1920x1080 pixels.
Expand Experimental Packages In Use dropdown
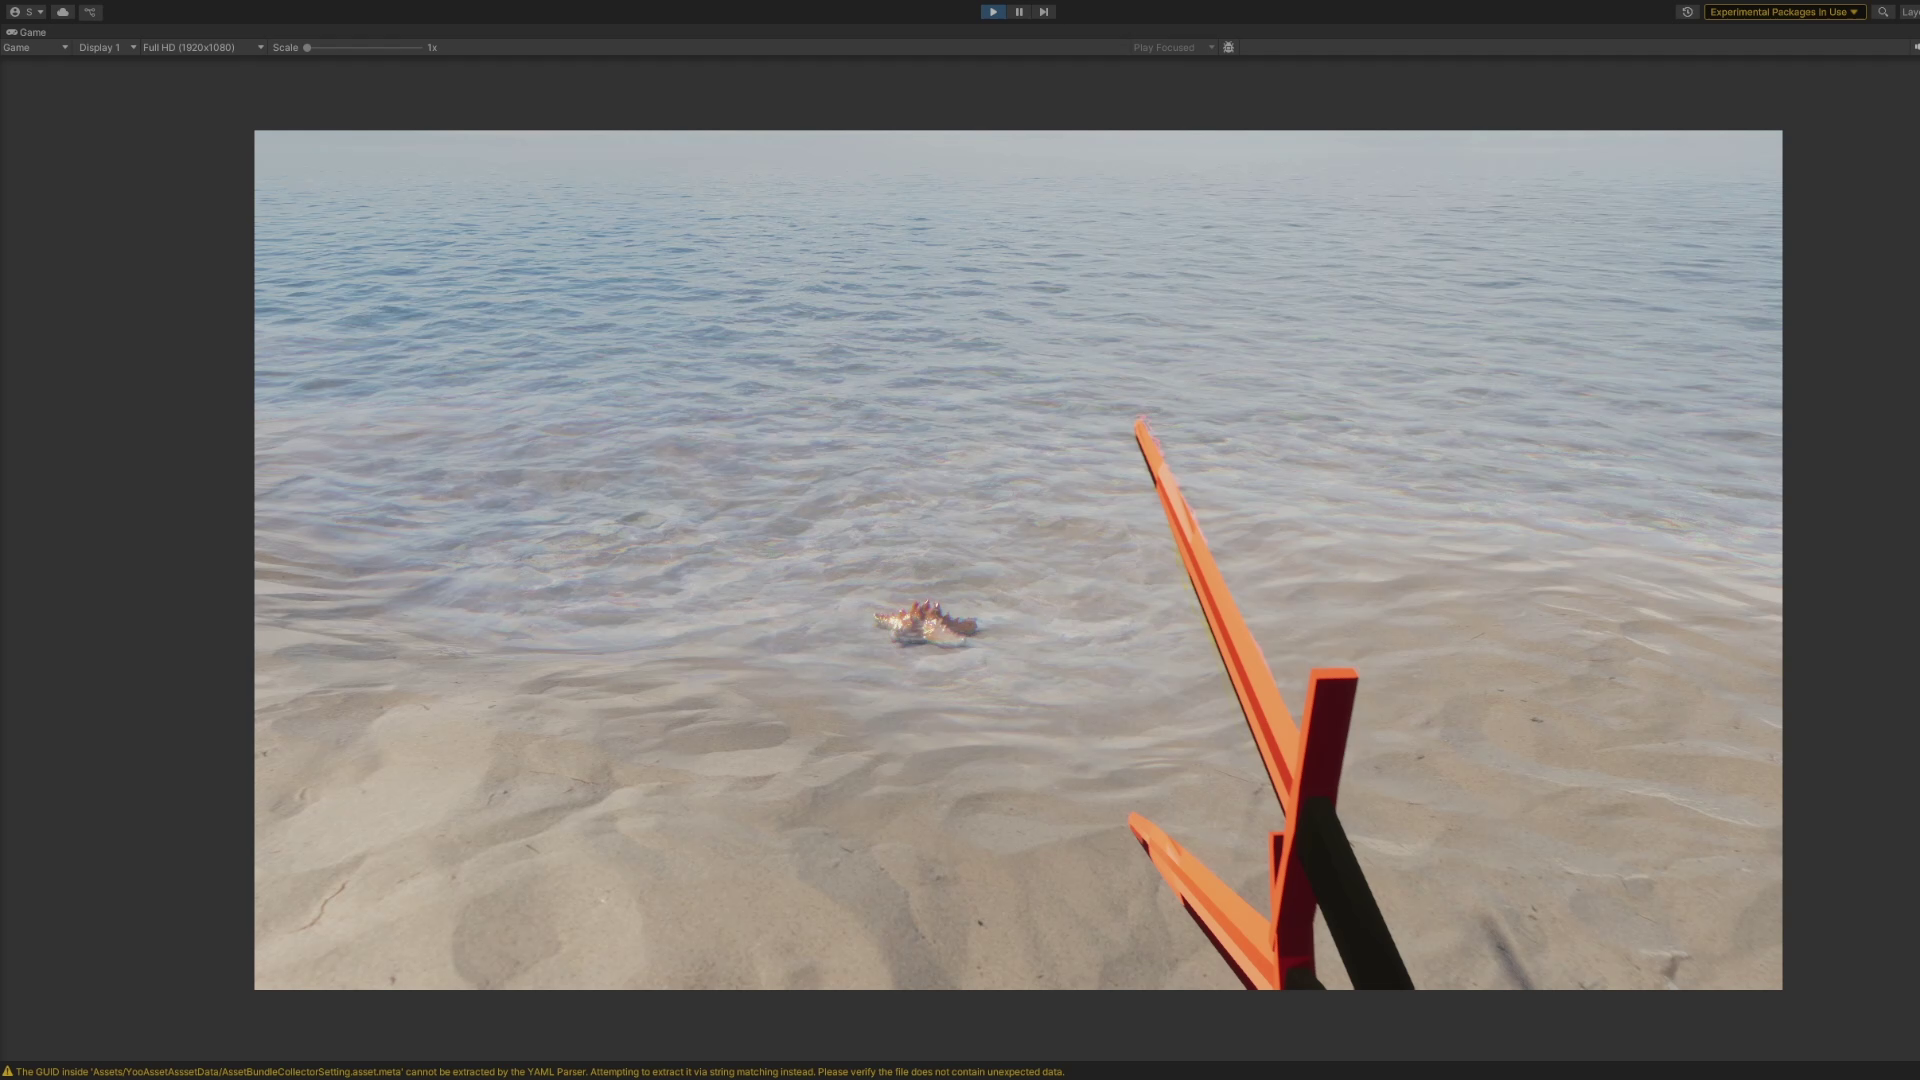(1784, 12)
